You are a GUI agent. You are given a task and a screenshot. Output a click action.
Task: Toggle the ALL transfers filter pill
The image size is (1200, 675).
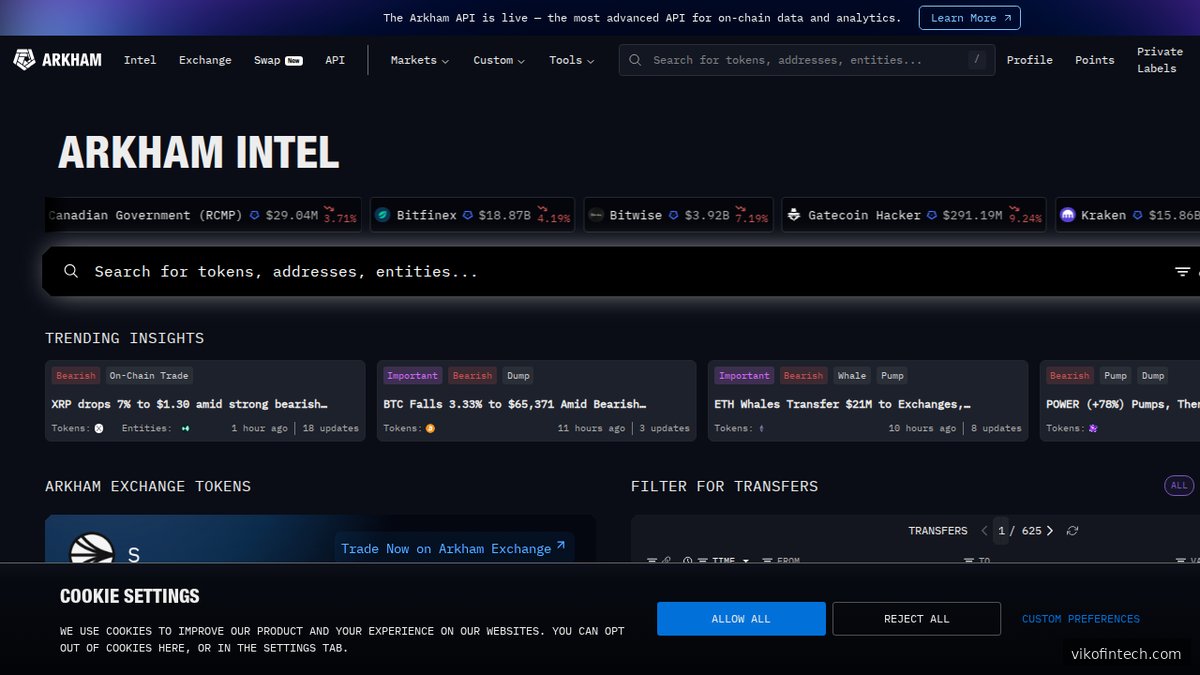click(1179, 486)
